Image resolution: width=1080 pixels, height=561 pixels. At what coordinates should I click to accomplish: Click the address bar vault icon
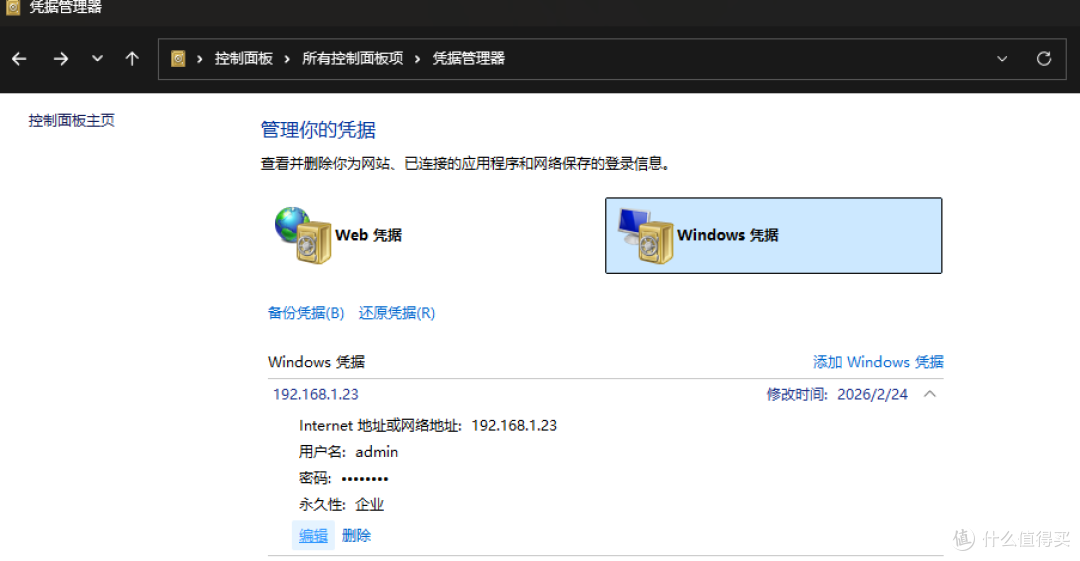click(x=178, y=59)
